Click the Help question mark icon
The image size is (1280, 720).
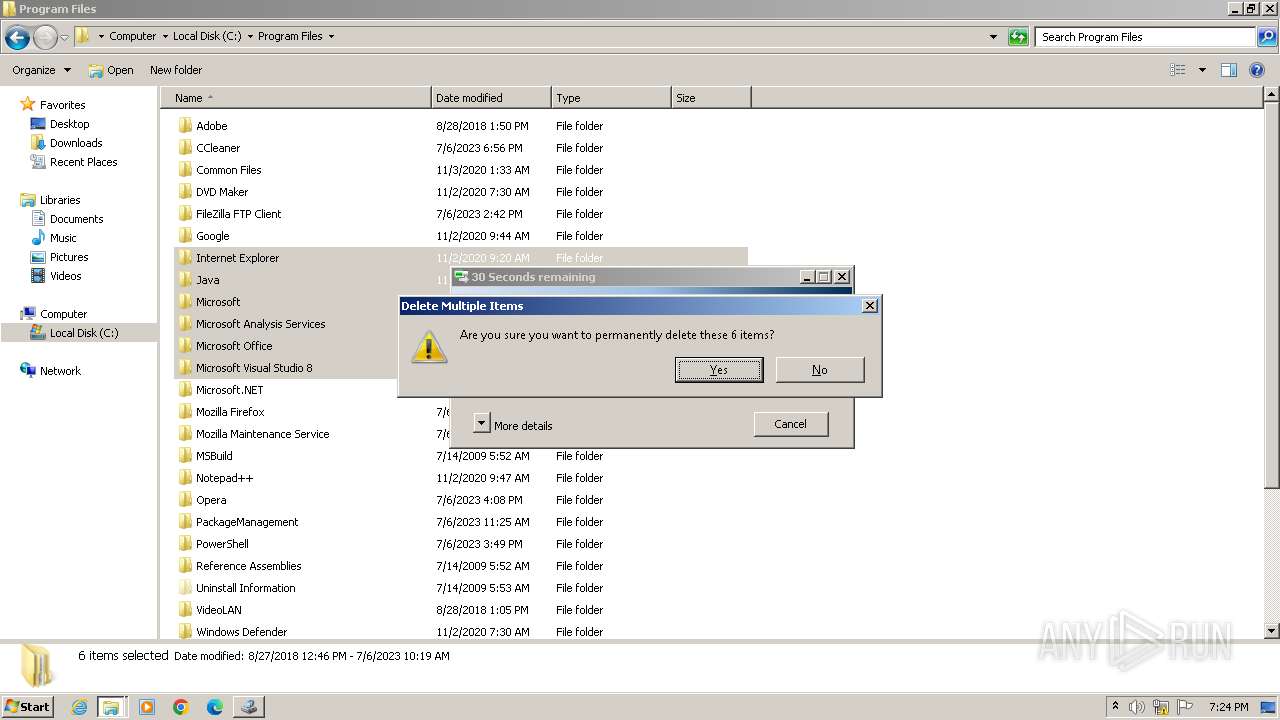(x=1257, y=70)
